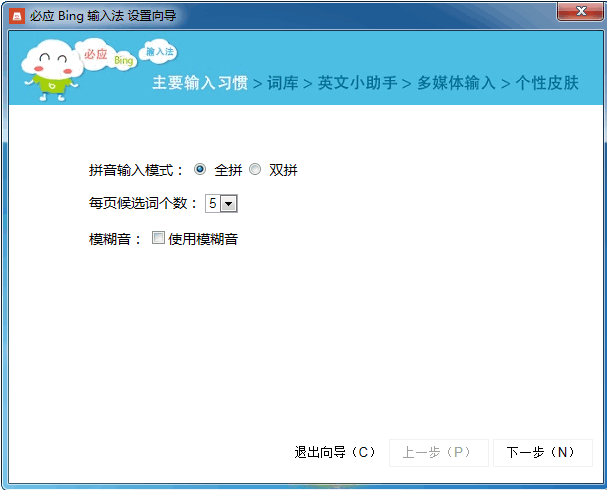Image resolution: width=607 pixels, height=490 pixels.
Task: Click the Bing IME title bar icon
Action: point(17,16)
